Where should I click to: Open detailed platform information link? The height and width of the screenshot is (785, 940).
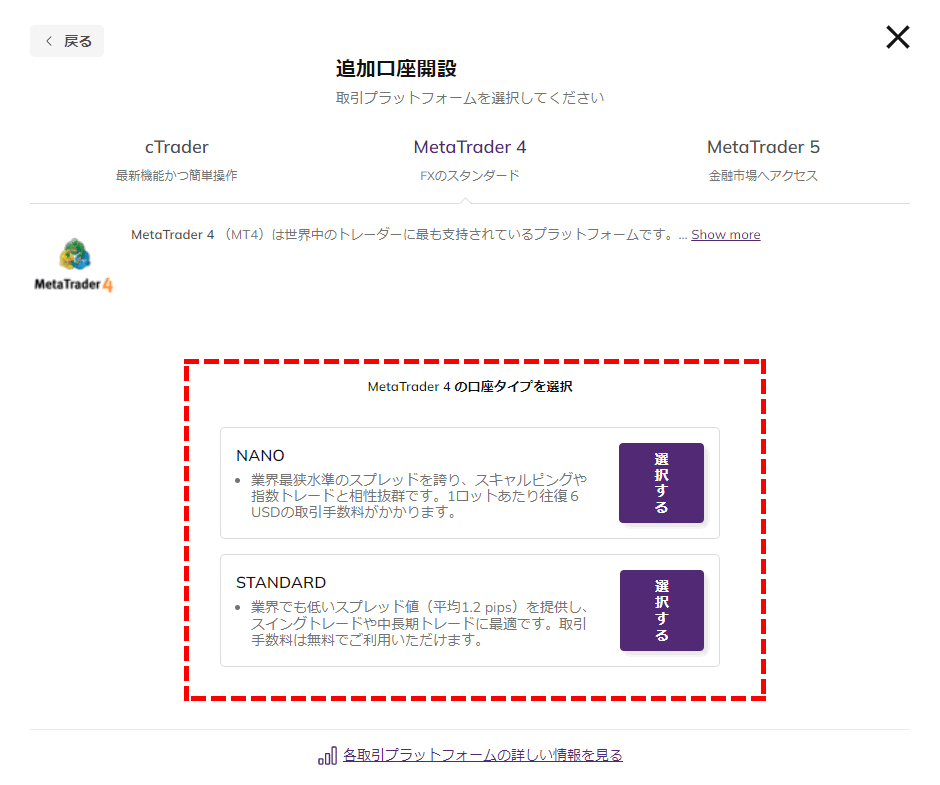(483, 755)
